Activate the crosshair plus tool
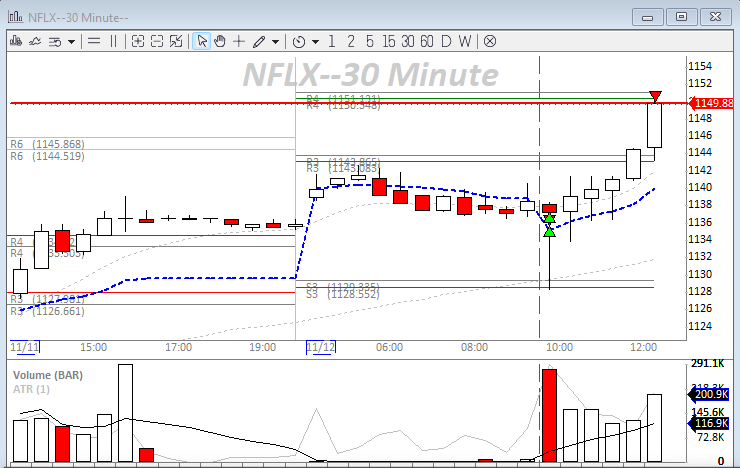The height and width of the screenshot is (468, 740). [x=239, y=42]
